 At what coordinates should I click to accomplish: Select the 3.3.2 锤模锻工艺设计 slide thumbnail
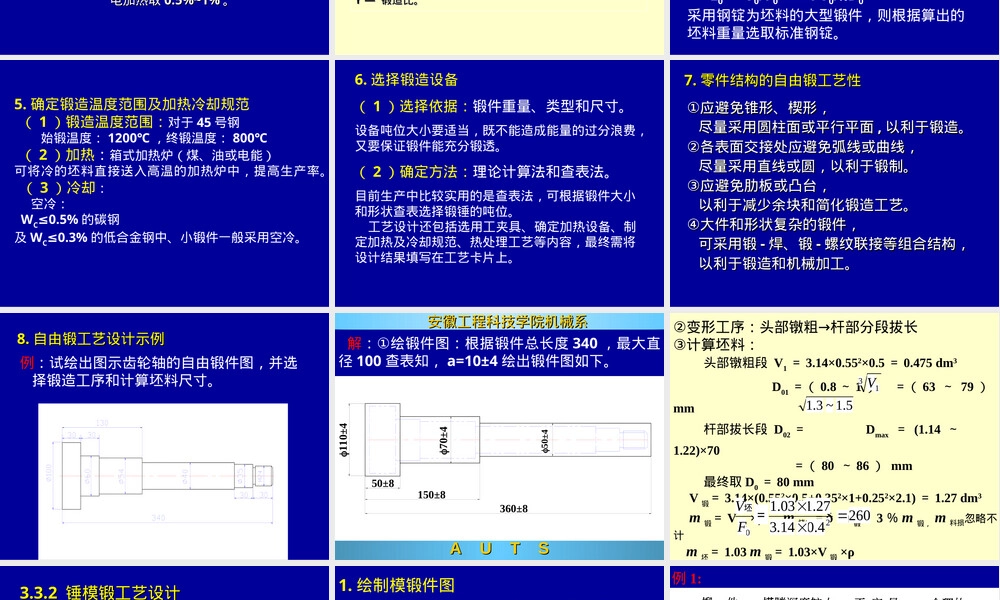(164, 583)
